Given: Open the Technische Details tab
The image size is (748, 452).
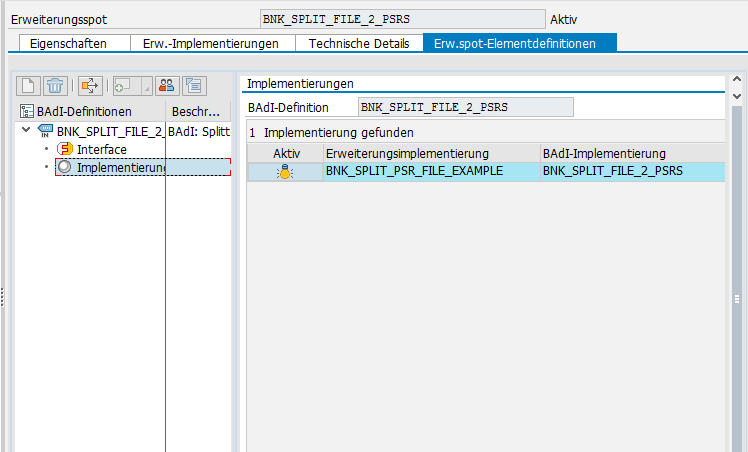Looking at the screenshot, I should (x=358, y=43).
